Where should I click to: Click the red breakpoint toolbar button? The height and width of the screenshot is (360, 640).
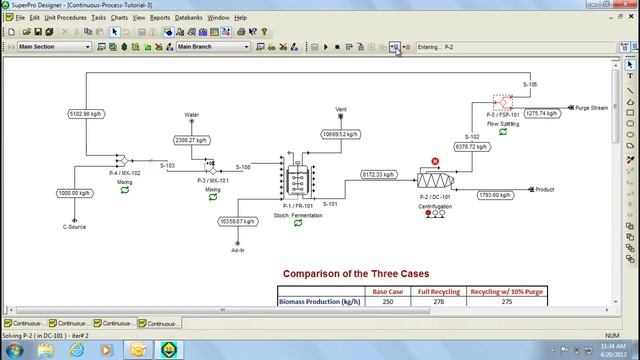pos(406,47)
